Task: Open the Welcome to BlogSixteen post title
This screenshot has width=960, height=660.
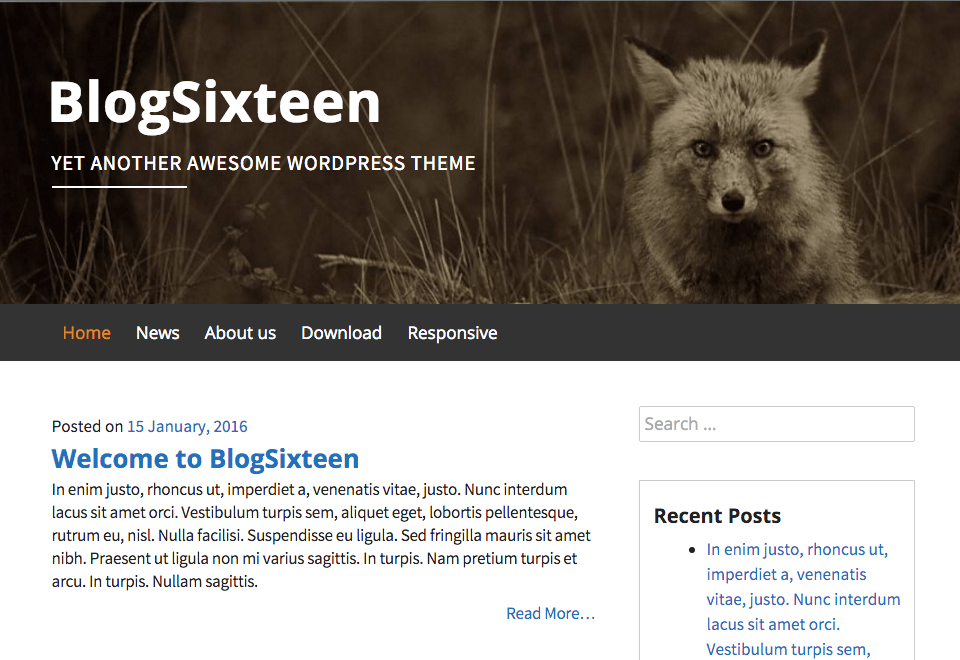Action: point(205,459)
